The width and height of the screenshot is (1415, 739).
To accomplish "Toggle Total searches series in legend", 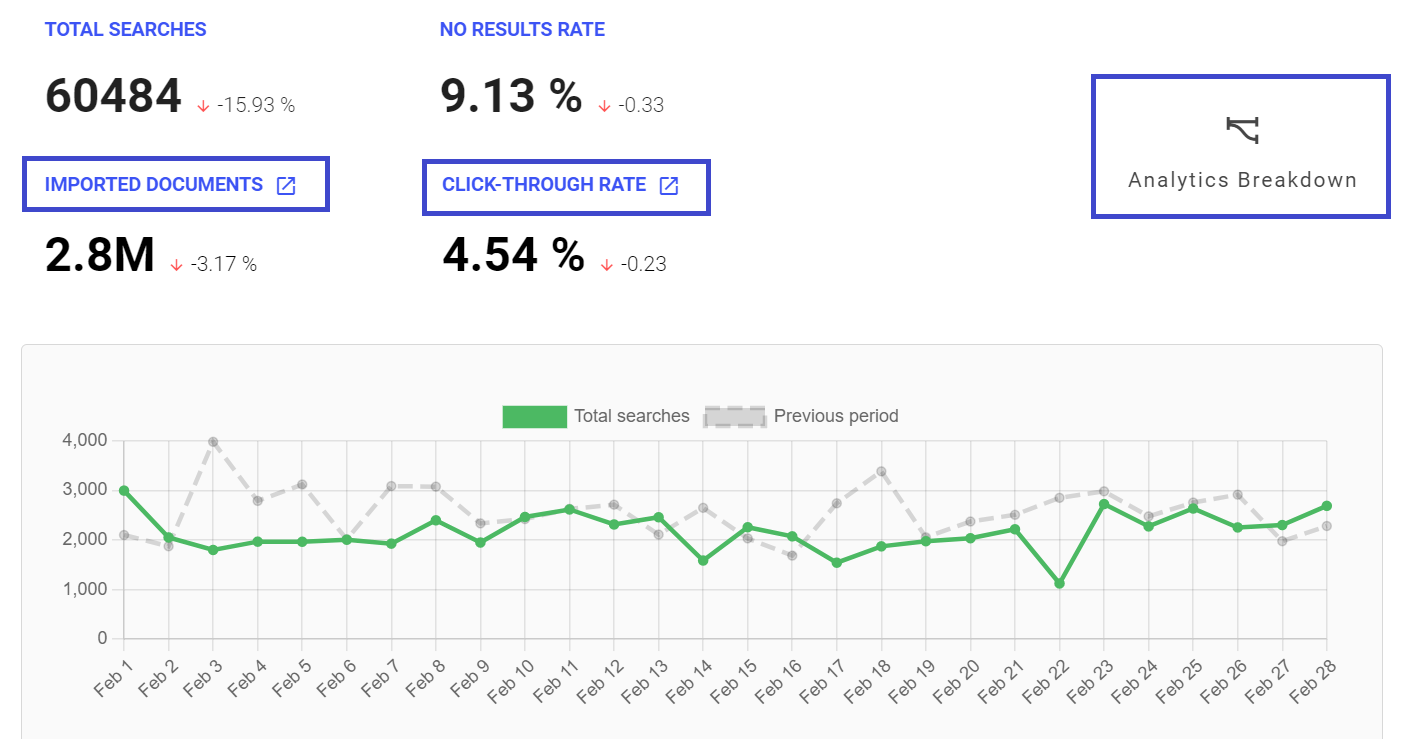I will click(x=596, y=416).
